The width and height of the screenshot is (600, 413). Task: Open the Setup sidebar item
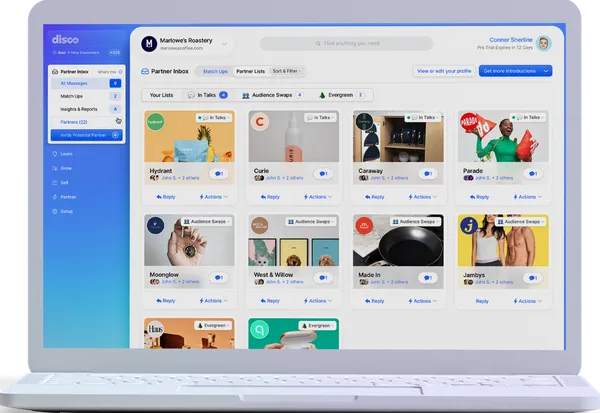(63, 211)
